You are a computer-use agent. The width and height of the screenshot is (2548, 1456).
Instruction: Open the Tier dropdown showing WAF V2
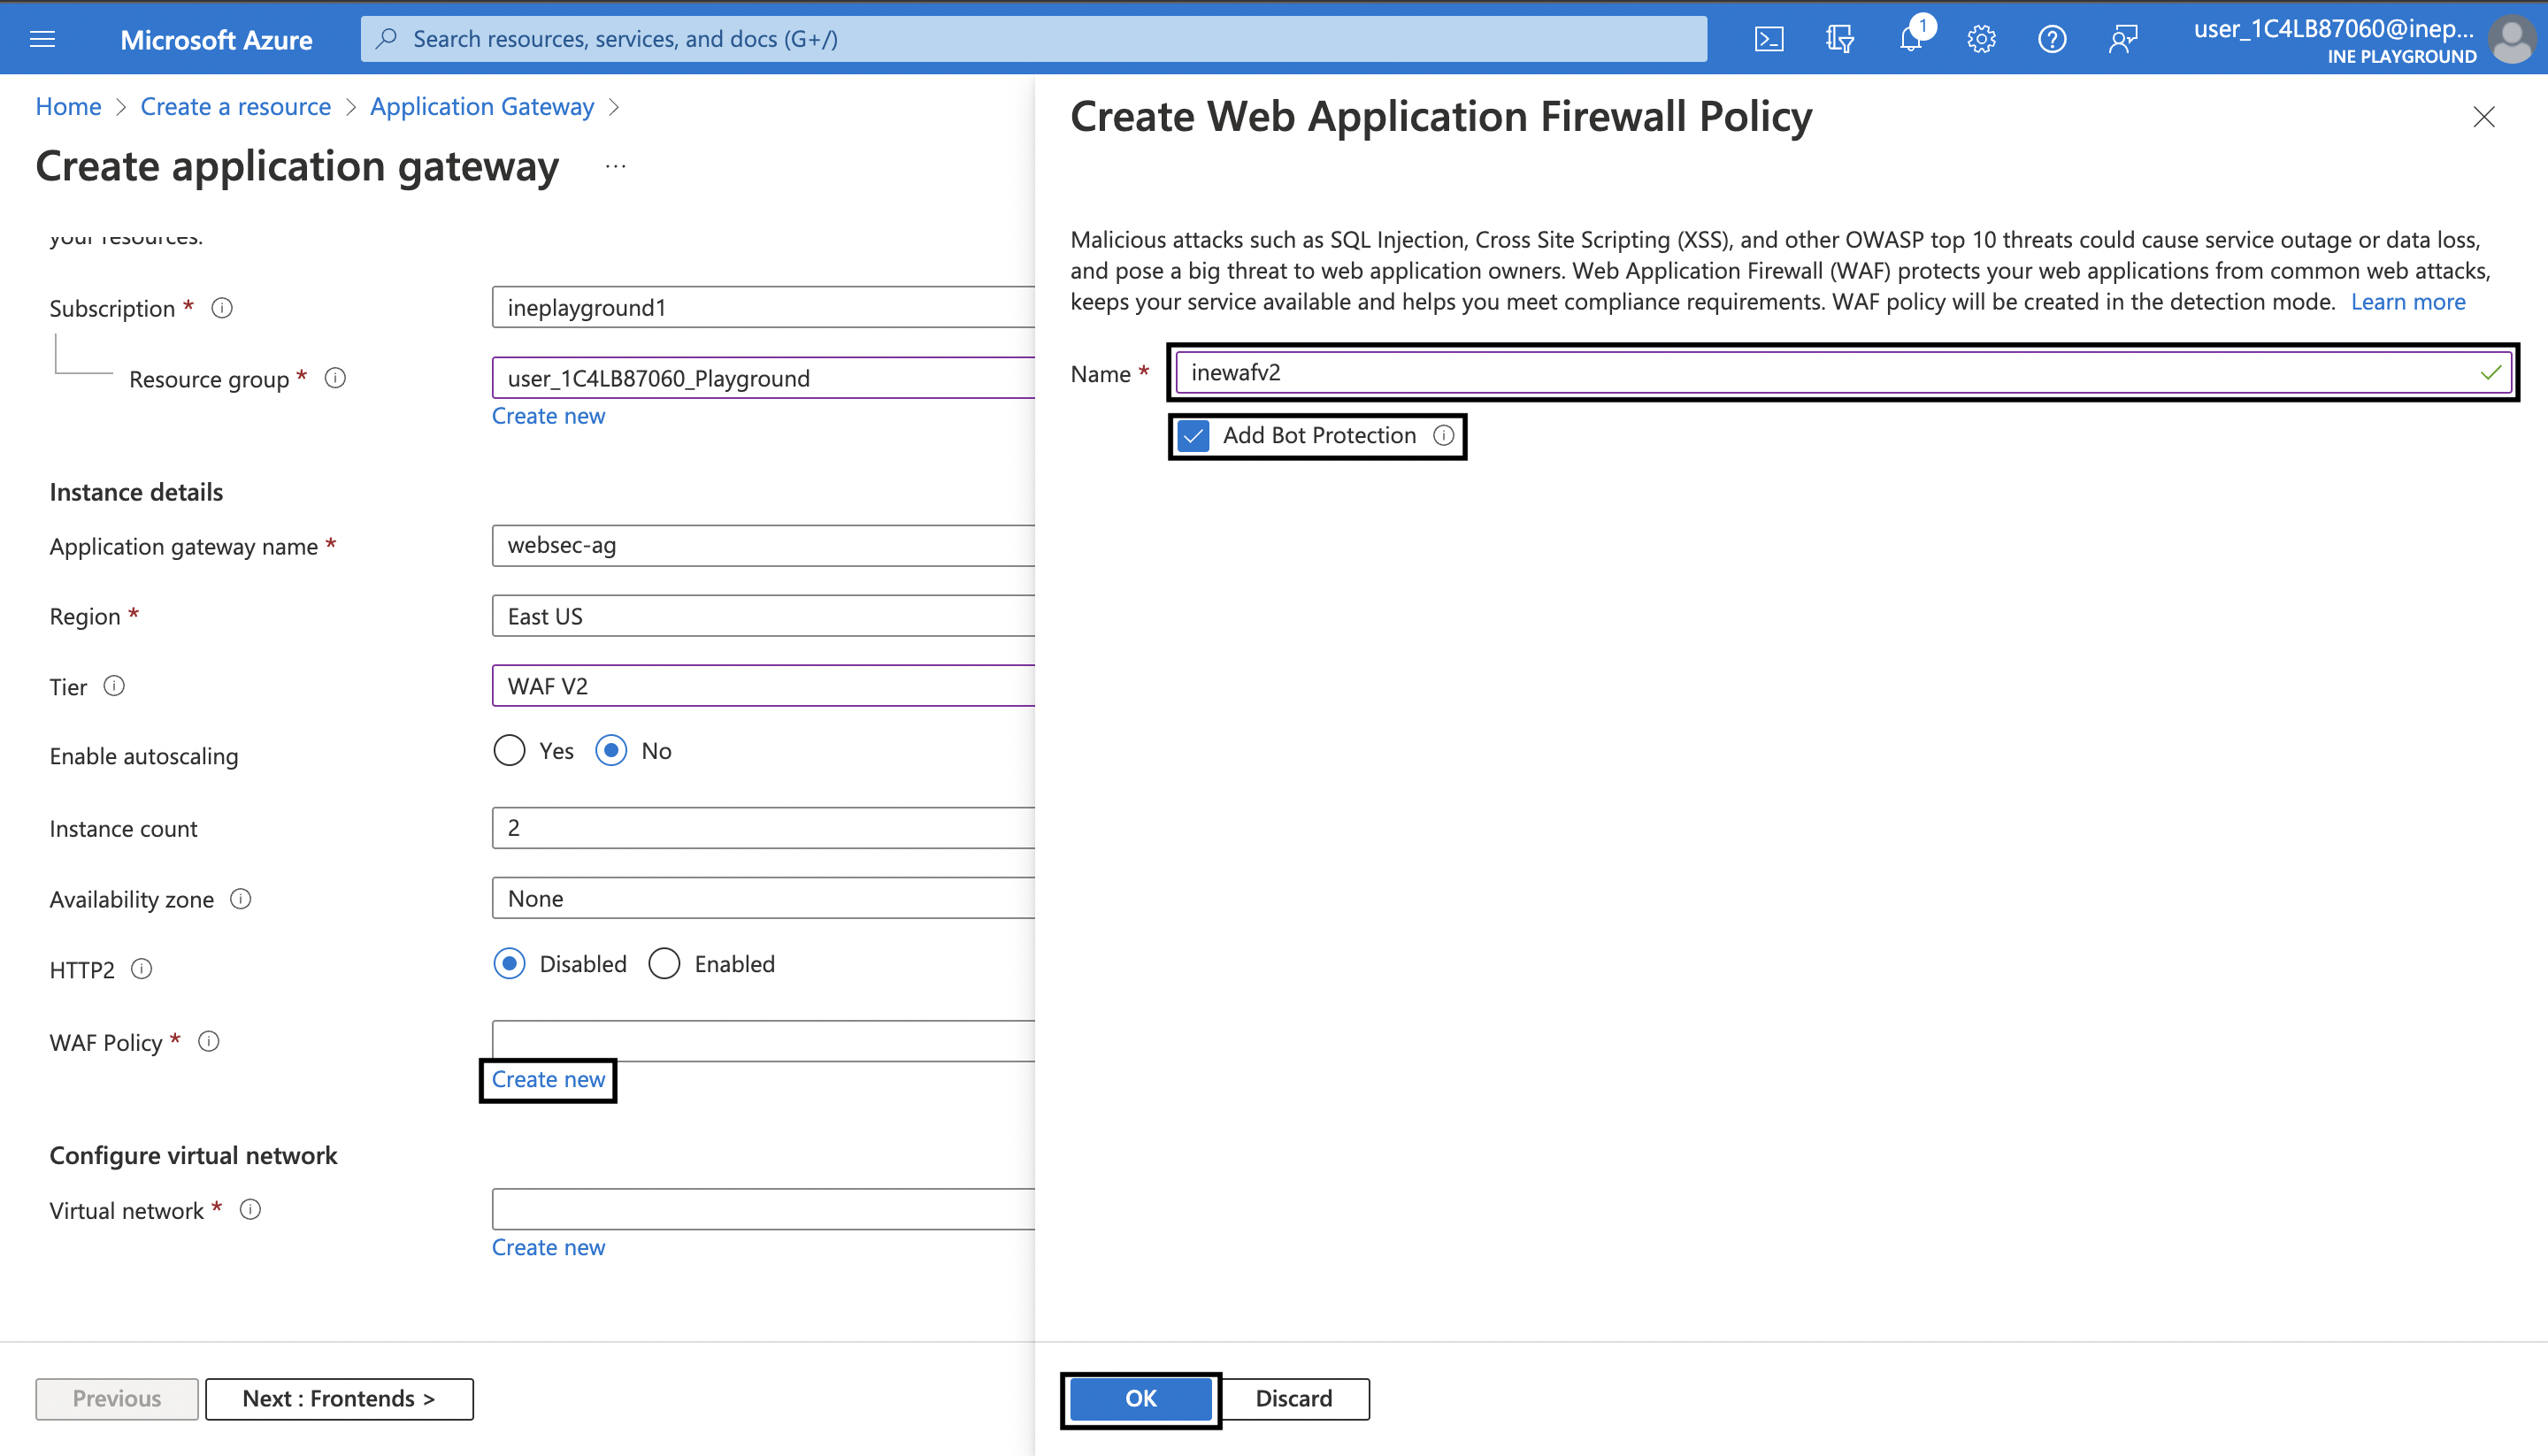click(762, 686)
